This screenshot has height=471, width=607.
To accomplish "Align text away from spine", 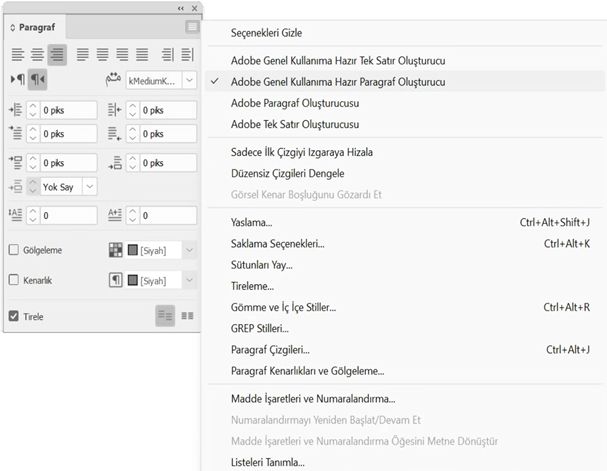I will 187,55.
